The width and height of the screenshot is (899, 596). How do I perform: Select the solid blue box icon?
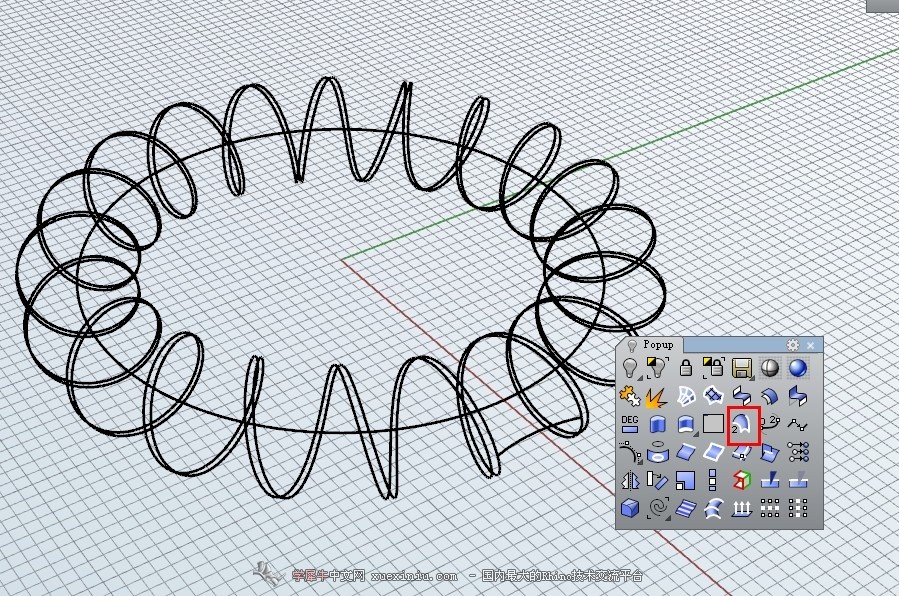pyautogui.click(x=630, y=508)
